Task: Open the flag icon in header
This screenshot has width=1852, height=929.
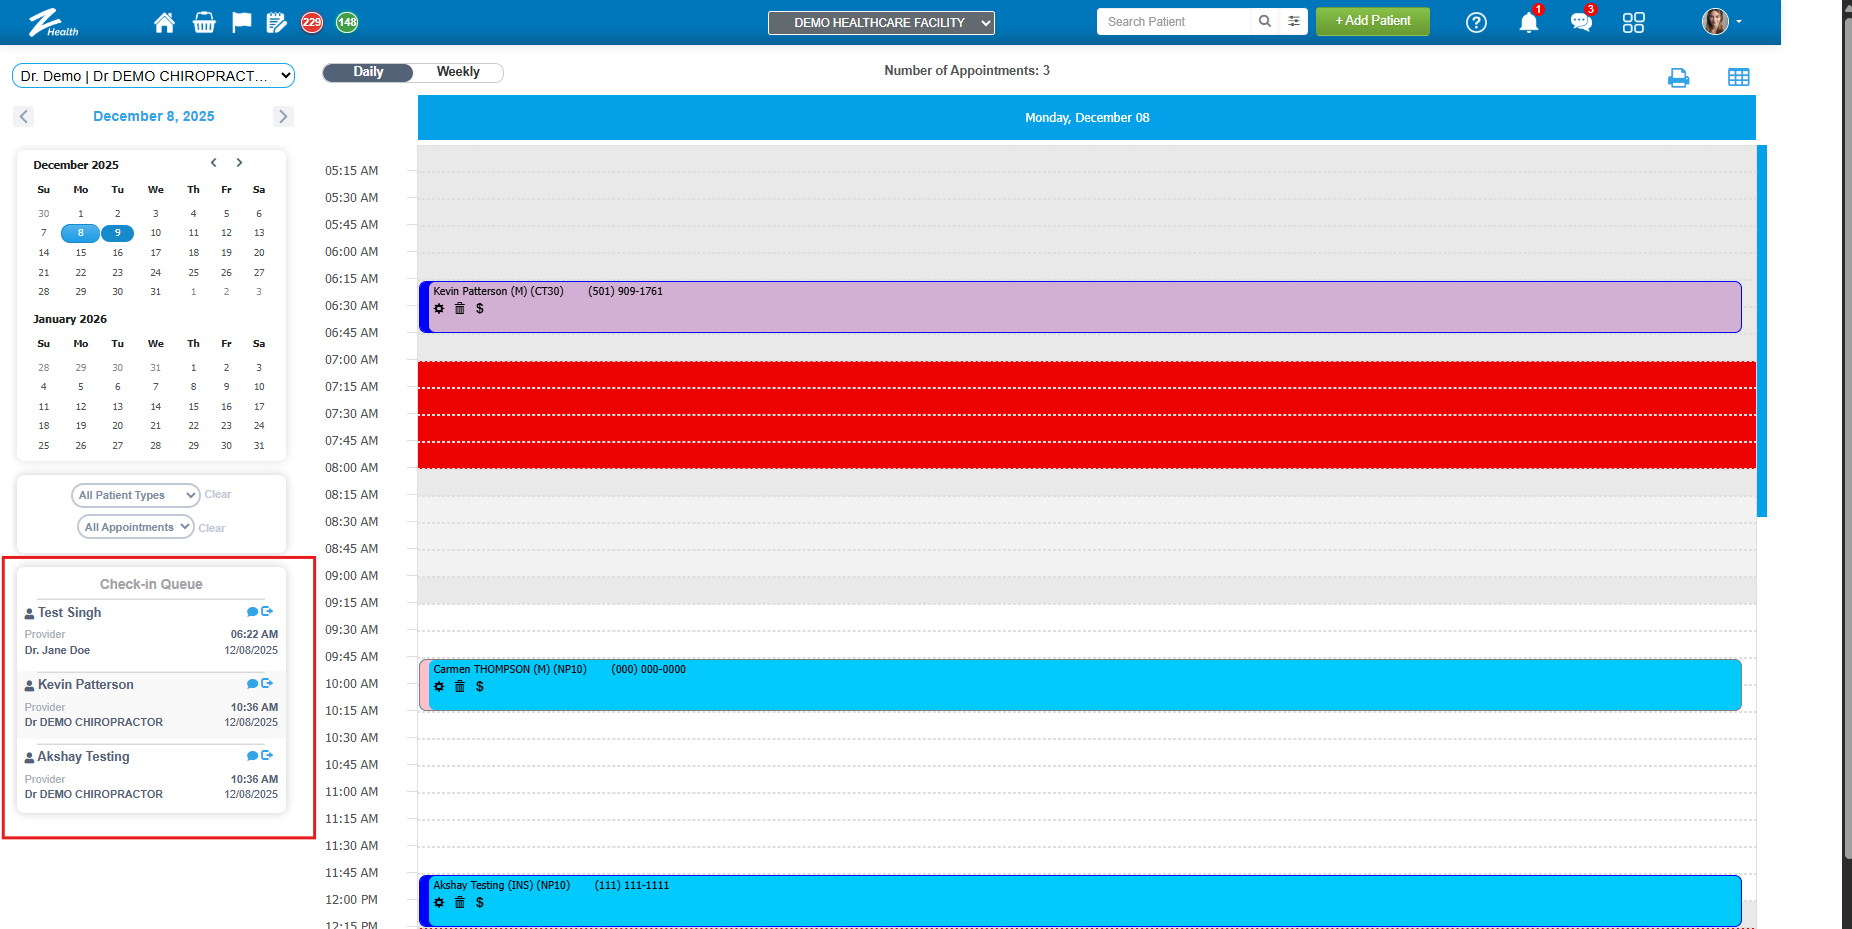Action: [241, 22]
